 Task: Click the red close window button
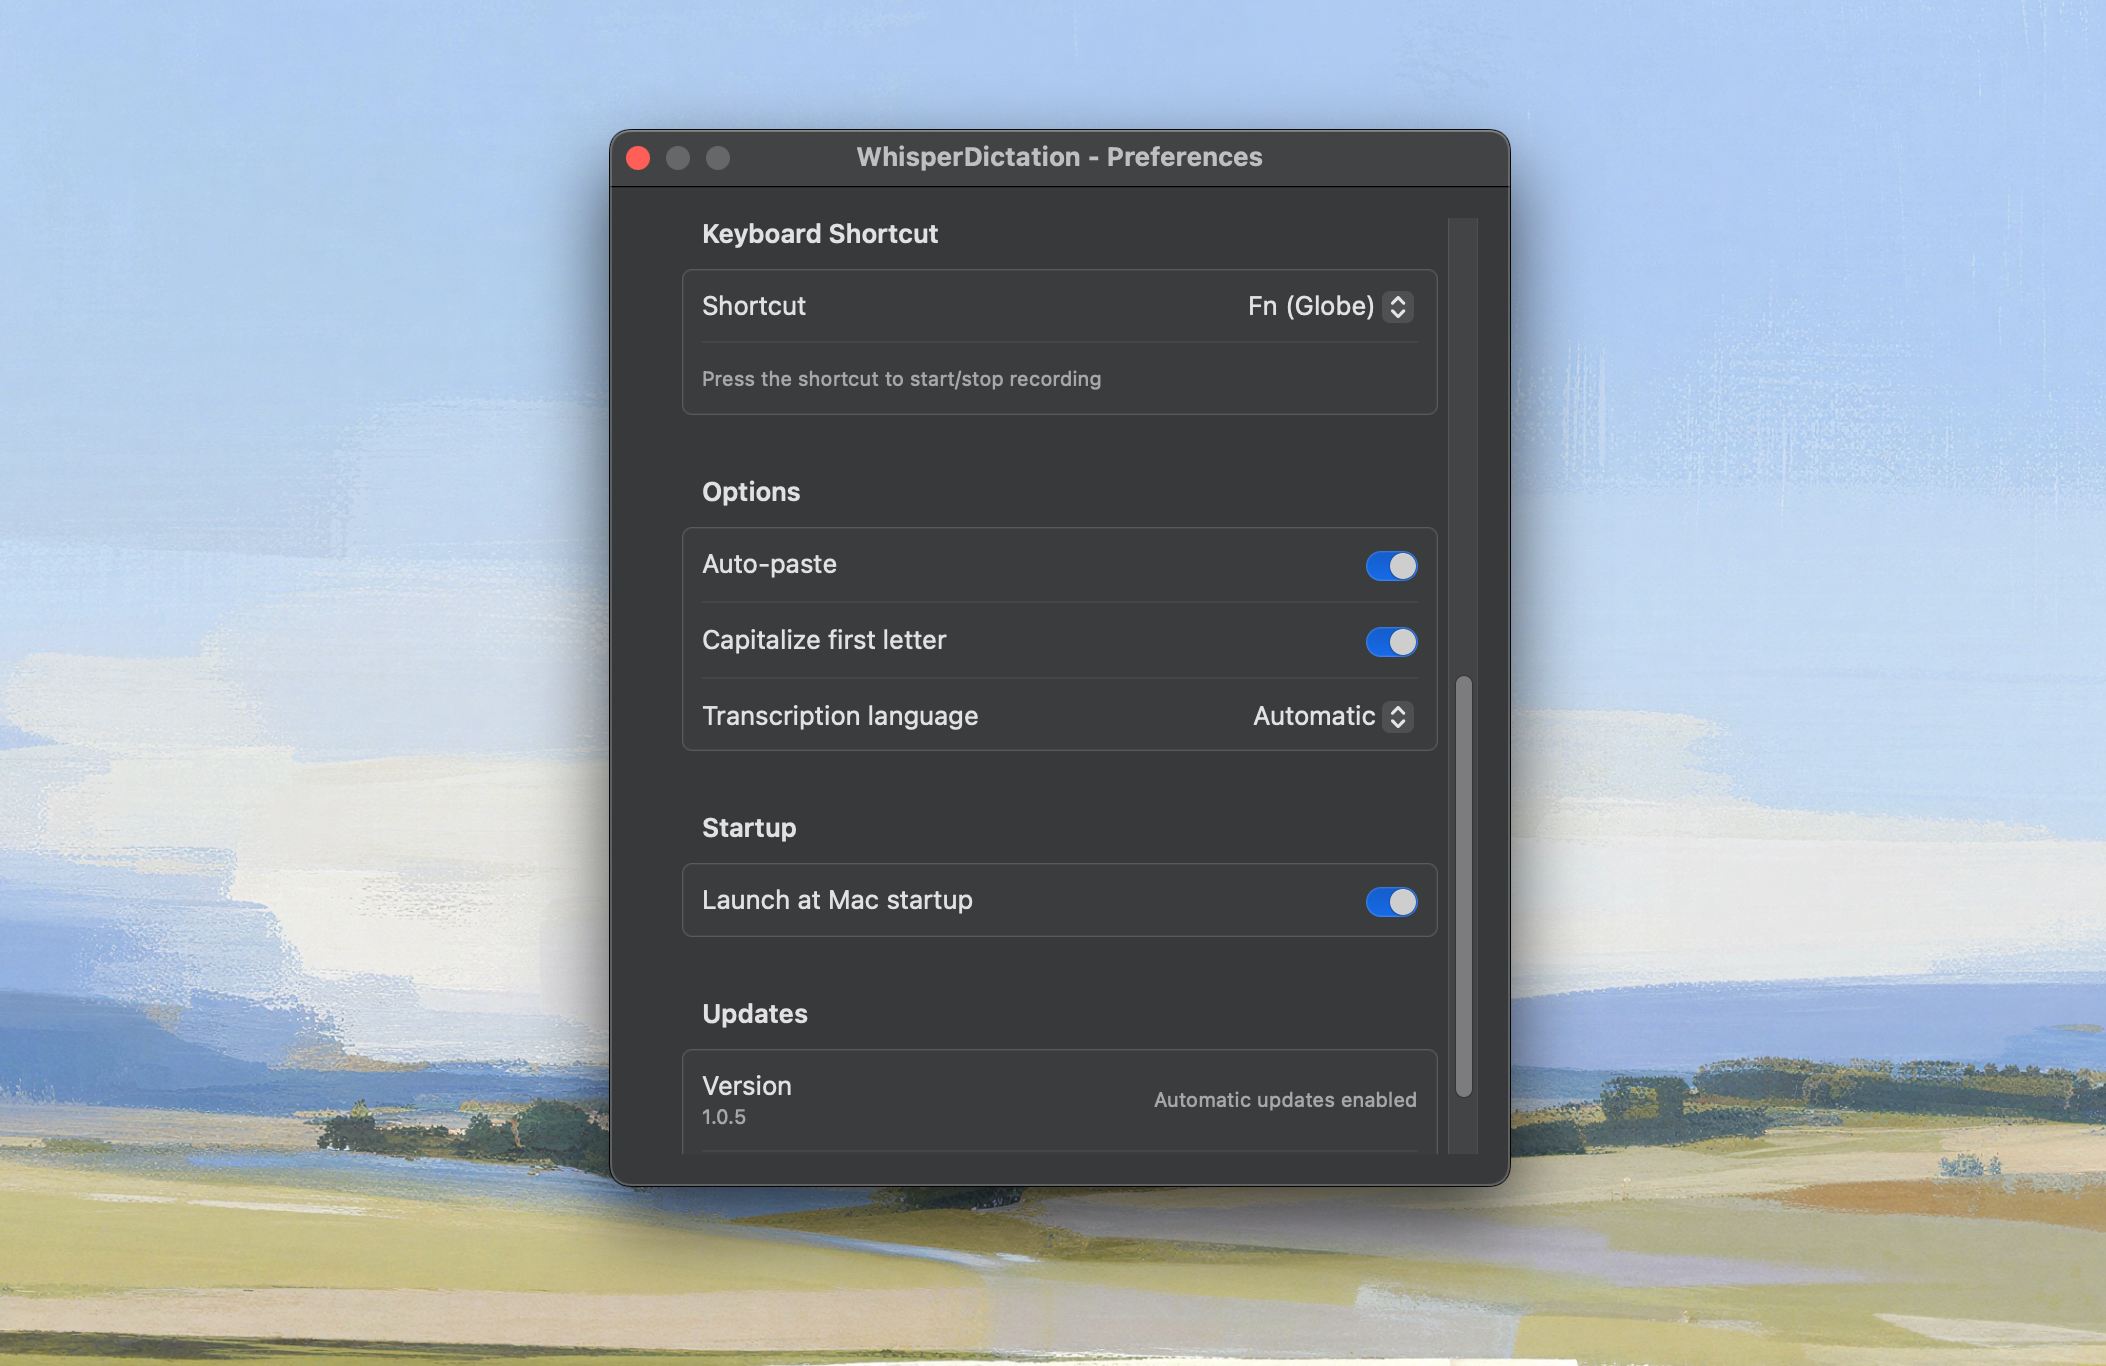pos(638,157)
